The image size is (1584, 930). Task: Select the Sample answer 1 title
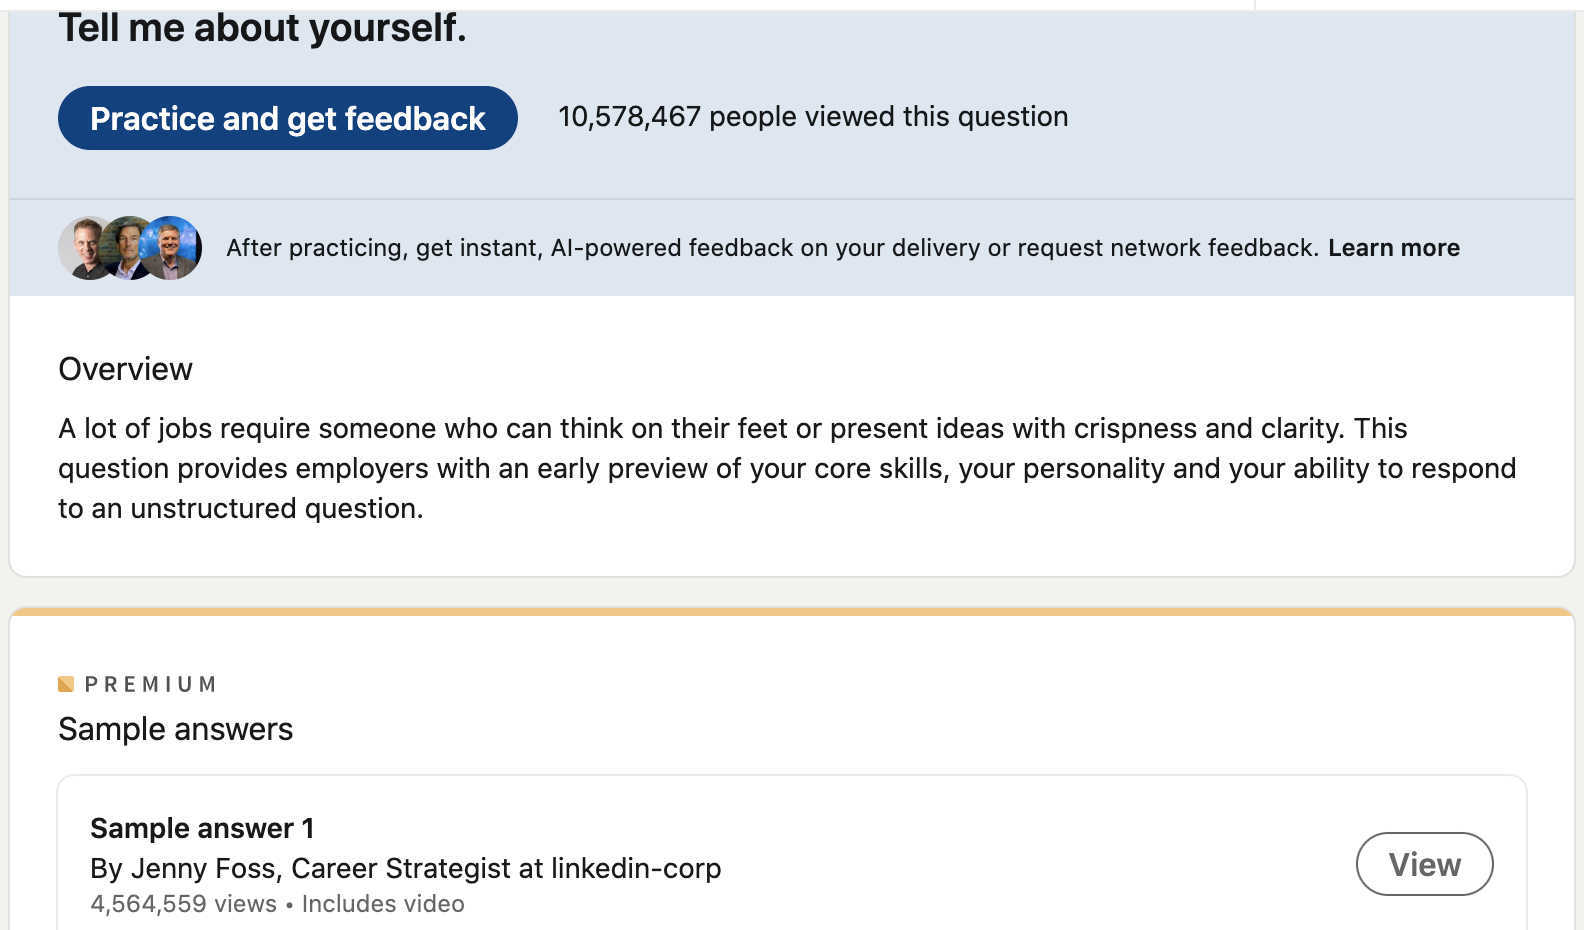tap(202, 828)
